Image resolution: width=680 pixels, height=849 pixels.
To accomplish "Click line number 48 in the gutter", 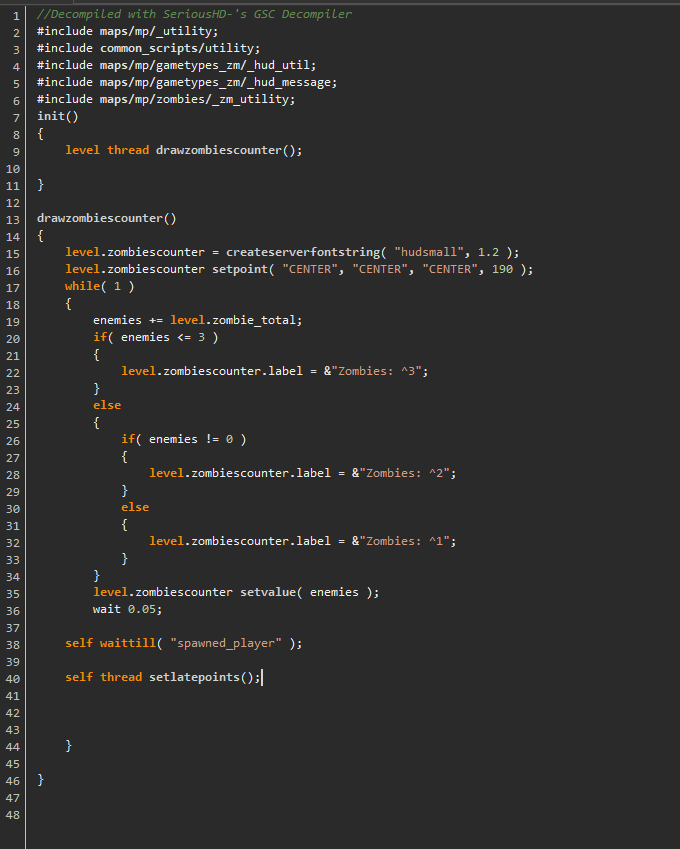I will (x=13, y=815).
